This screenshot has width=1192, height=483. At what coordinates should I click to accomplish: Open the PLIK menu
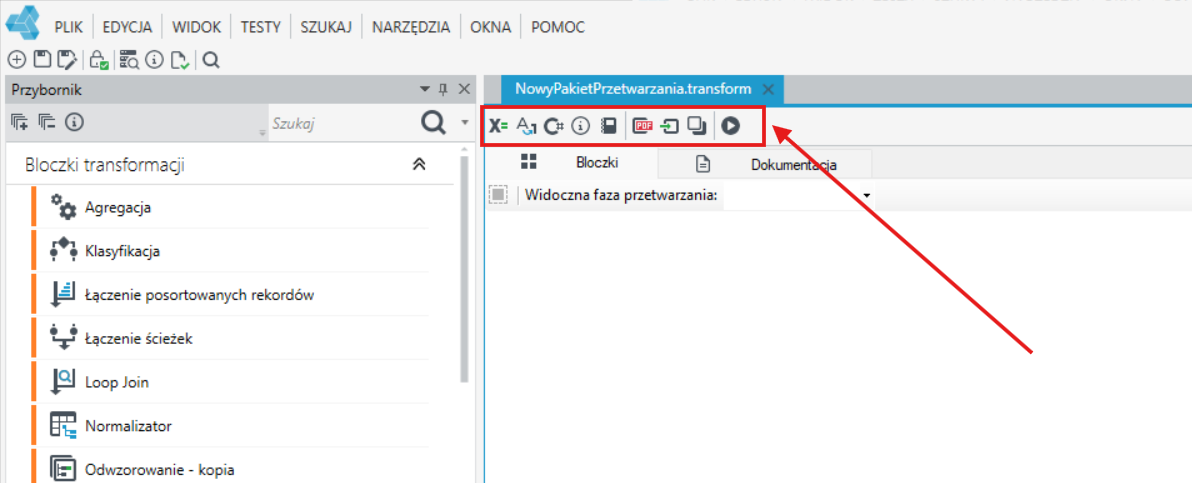(69, 27)
